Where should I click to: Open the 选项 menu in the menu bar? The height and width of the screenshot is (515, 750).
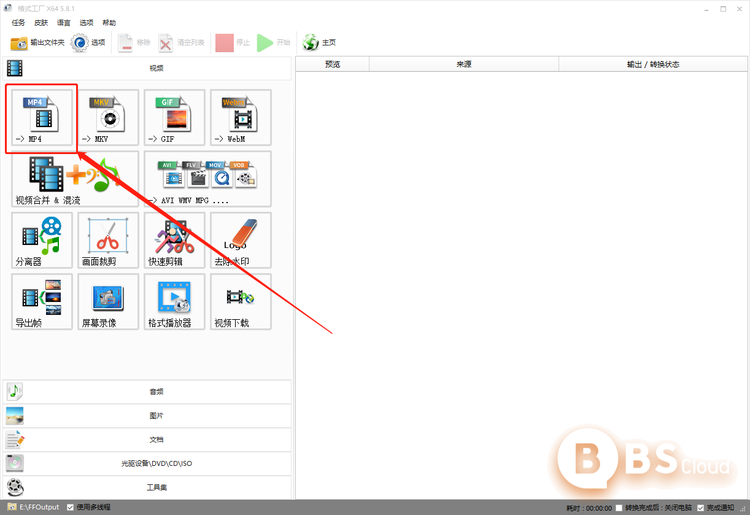87,22
